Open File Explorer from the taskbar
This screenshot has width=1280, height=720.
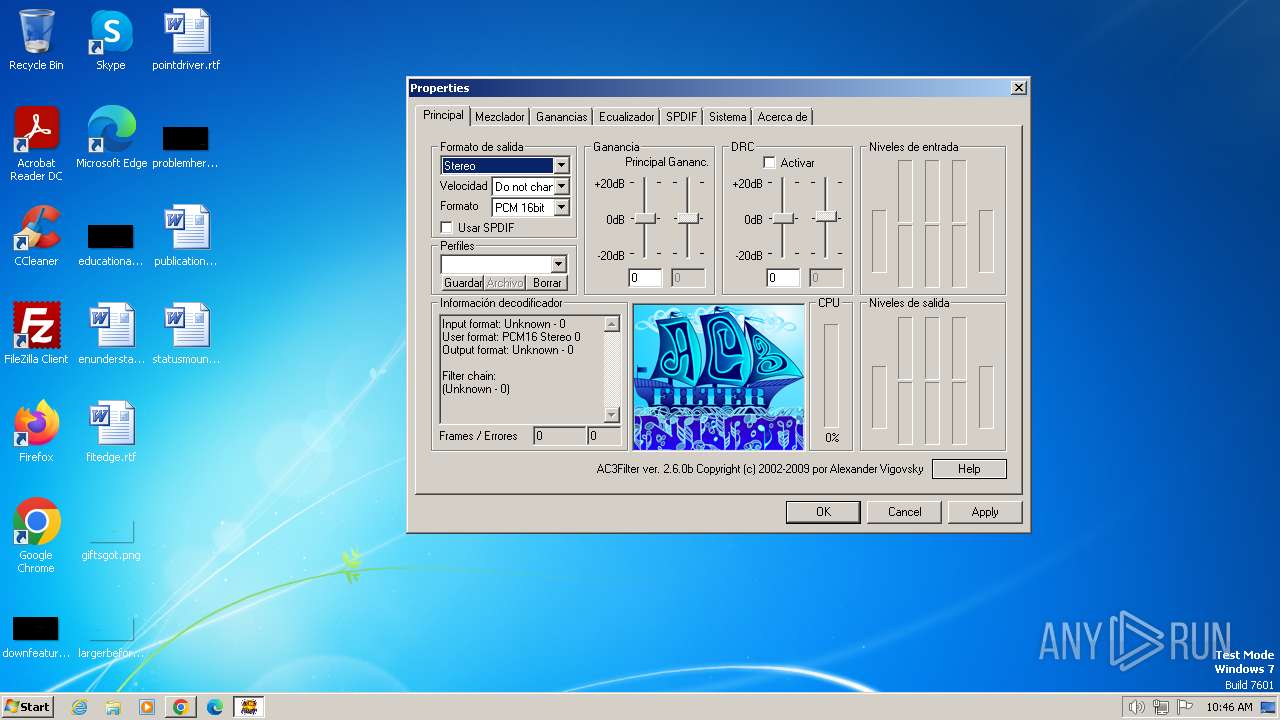point(113,707)
